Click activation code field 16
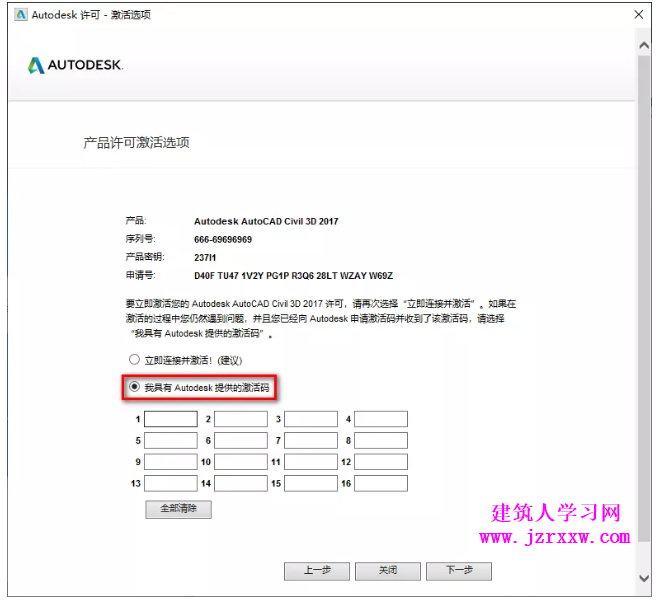 click(381, 483)
